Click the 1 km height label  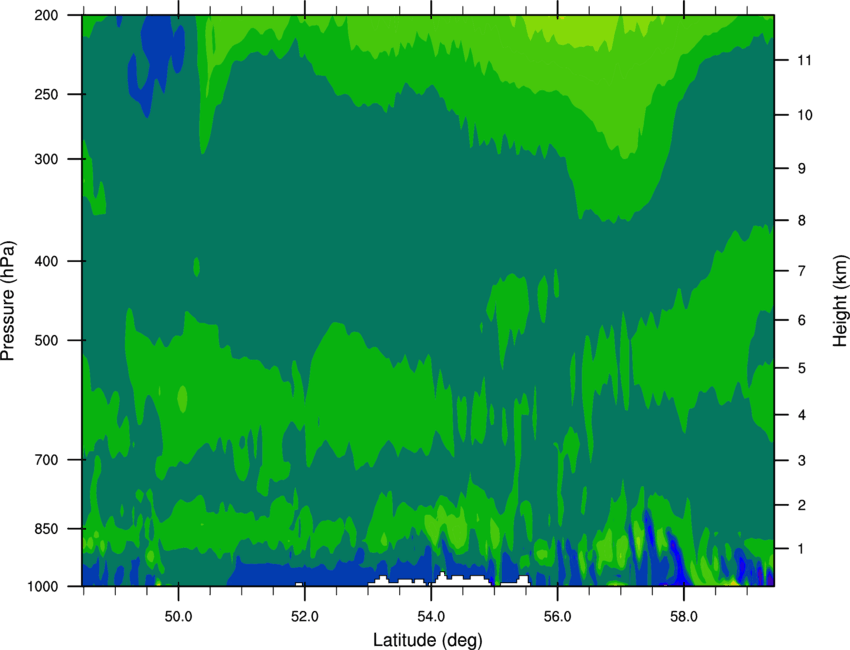tap(801, 549)
